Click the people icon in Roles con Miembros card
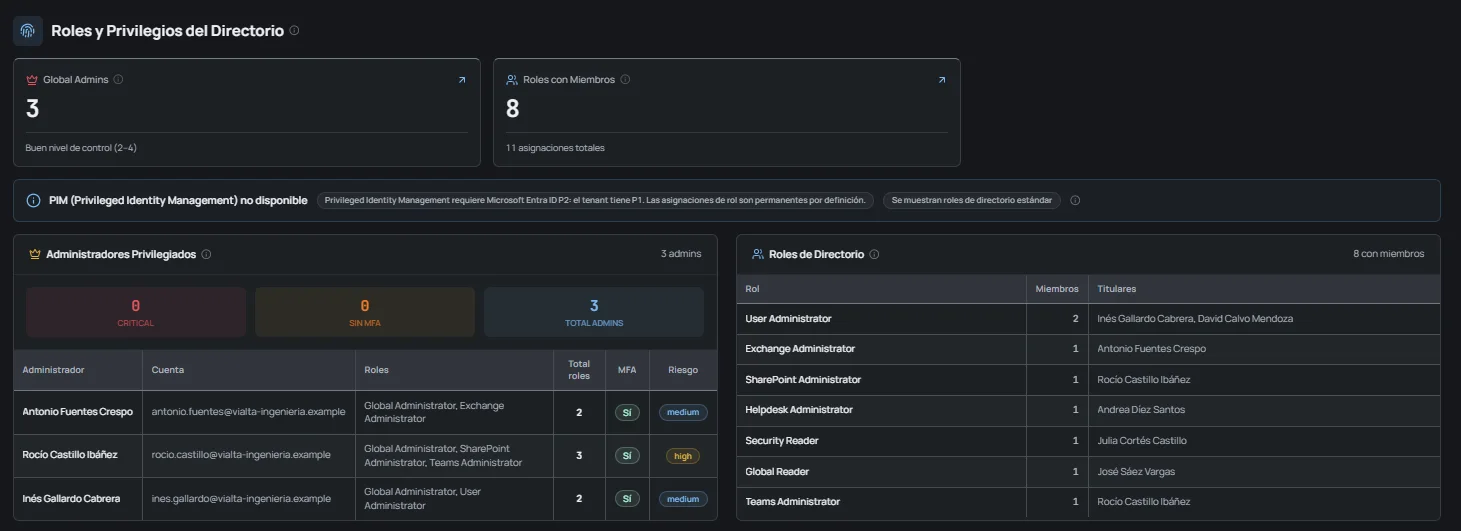The image size is (1461, 531). click(x=512, y=80)
